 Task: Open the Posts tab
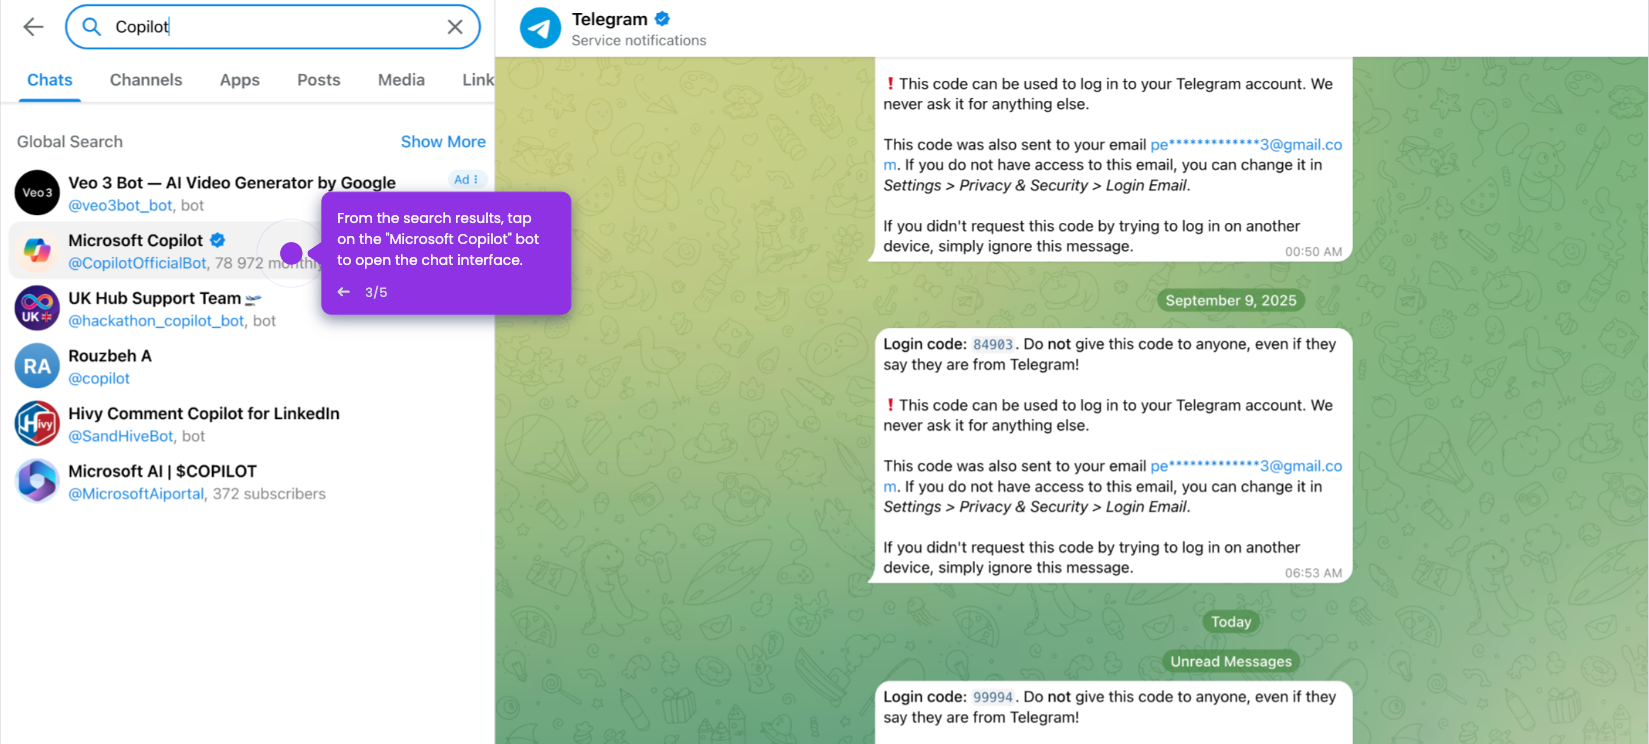(x=319, y=80)
